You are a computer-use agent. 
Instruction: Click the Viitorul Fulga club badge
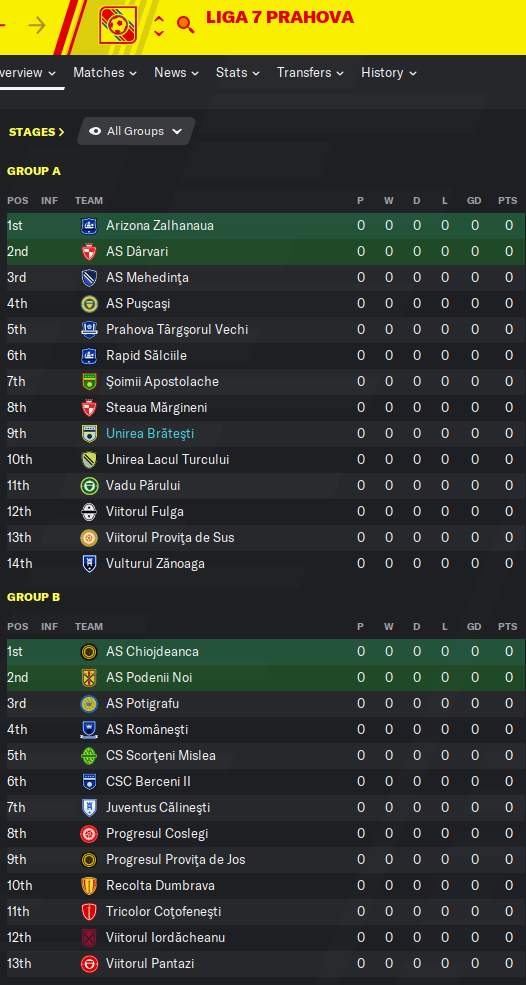tap(89, 511)
